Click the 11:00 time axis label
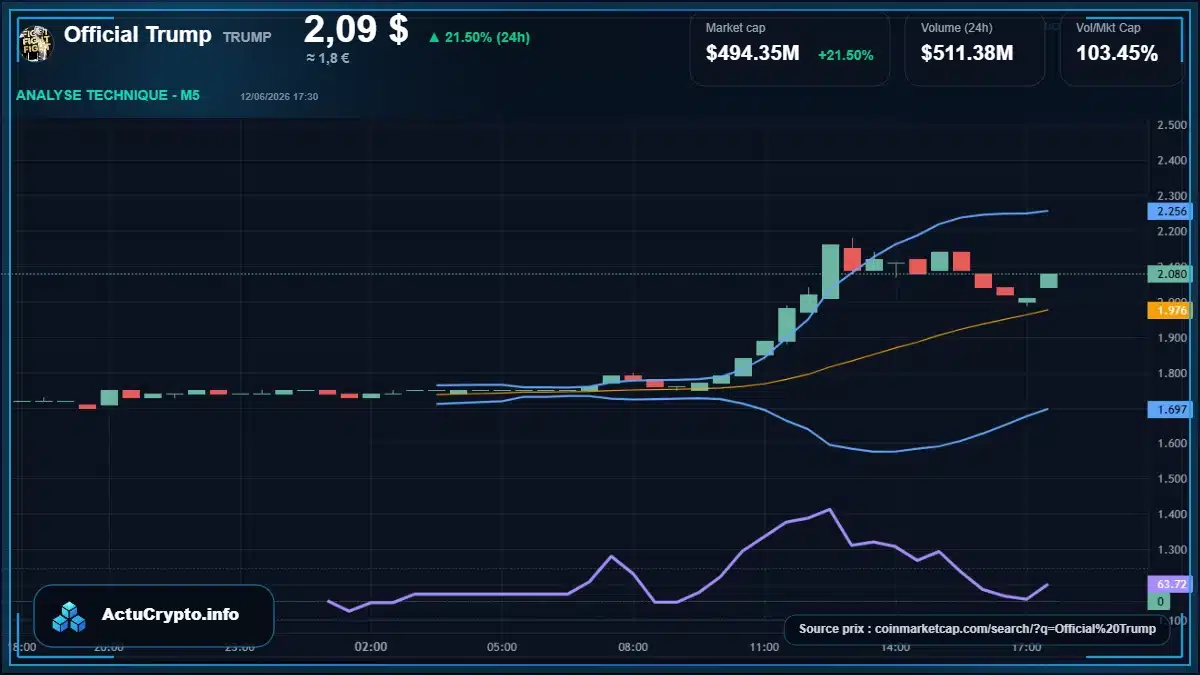 [x=764, y=647]
